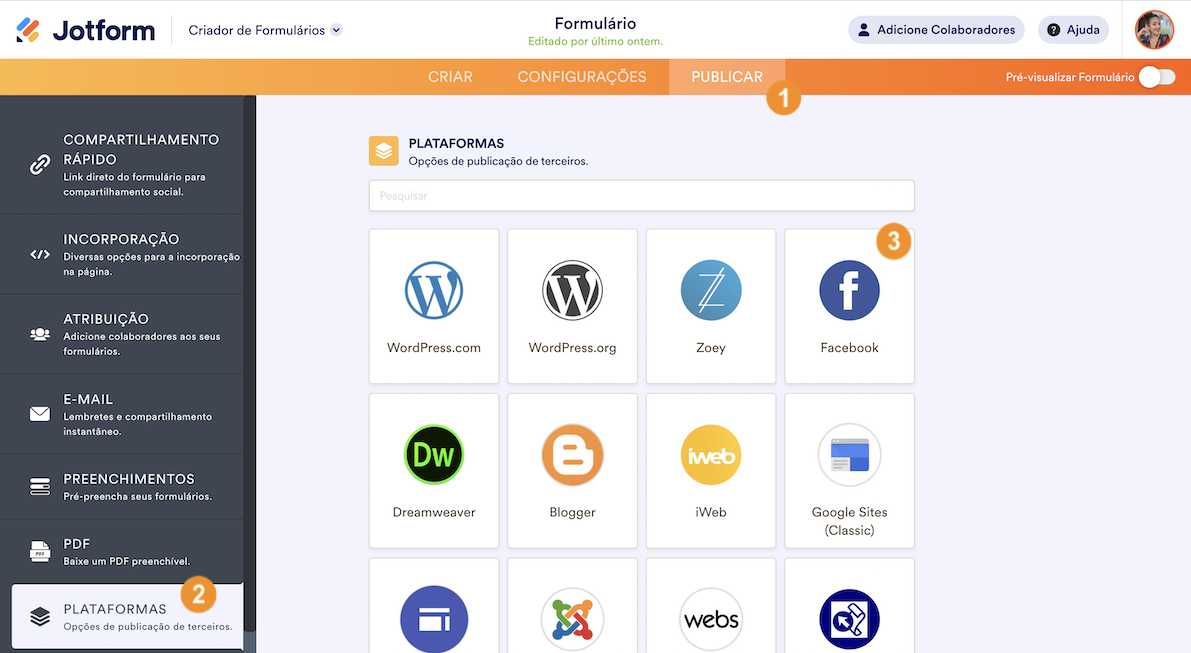The image size is (1191, 653).
Task: Click the orange Plataformas header icon
Action: 384,151
